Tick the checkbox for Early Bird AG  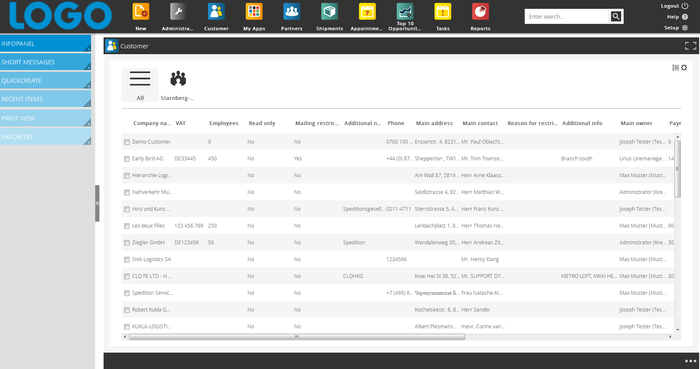pos(127,159)
